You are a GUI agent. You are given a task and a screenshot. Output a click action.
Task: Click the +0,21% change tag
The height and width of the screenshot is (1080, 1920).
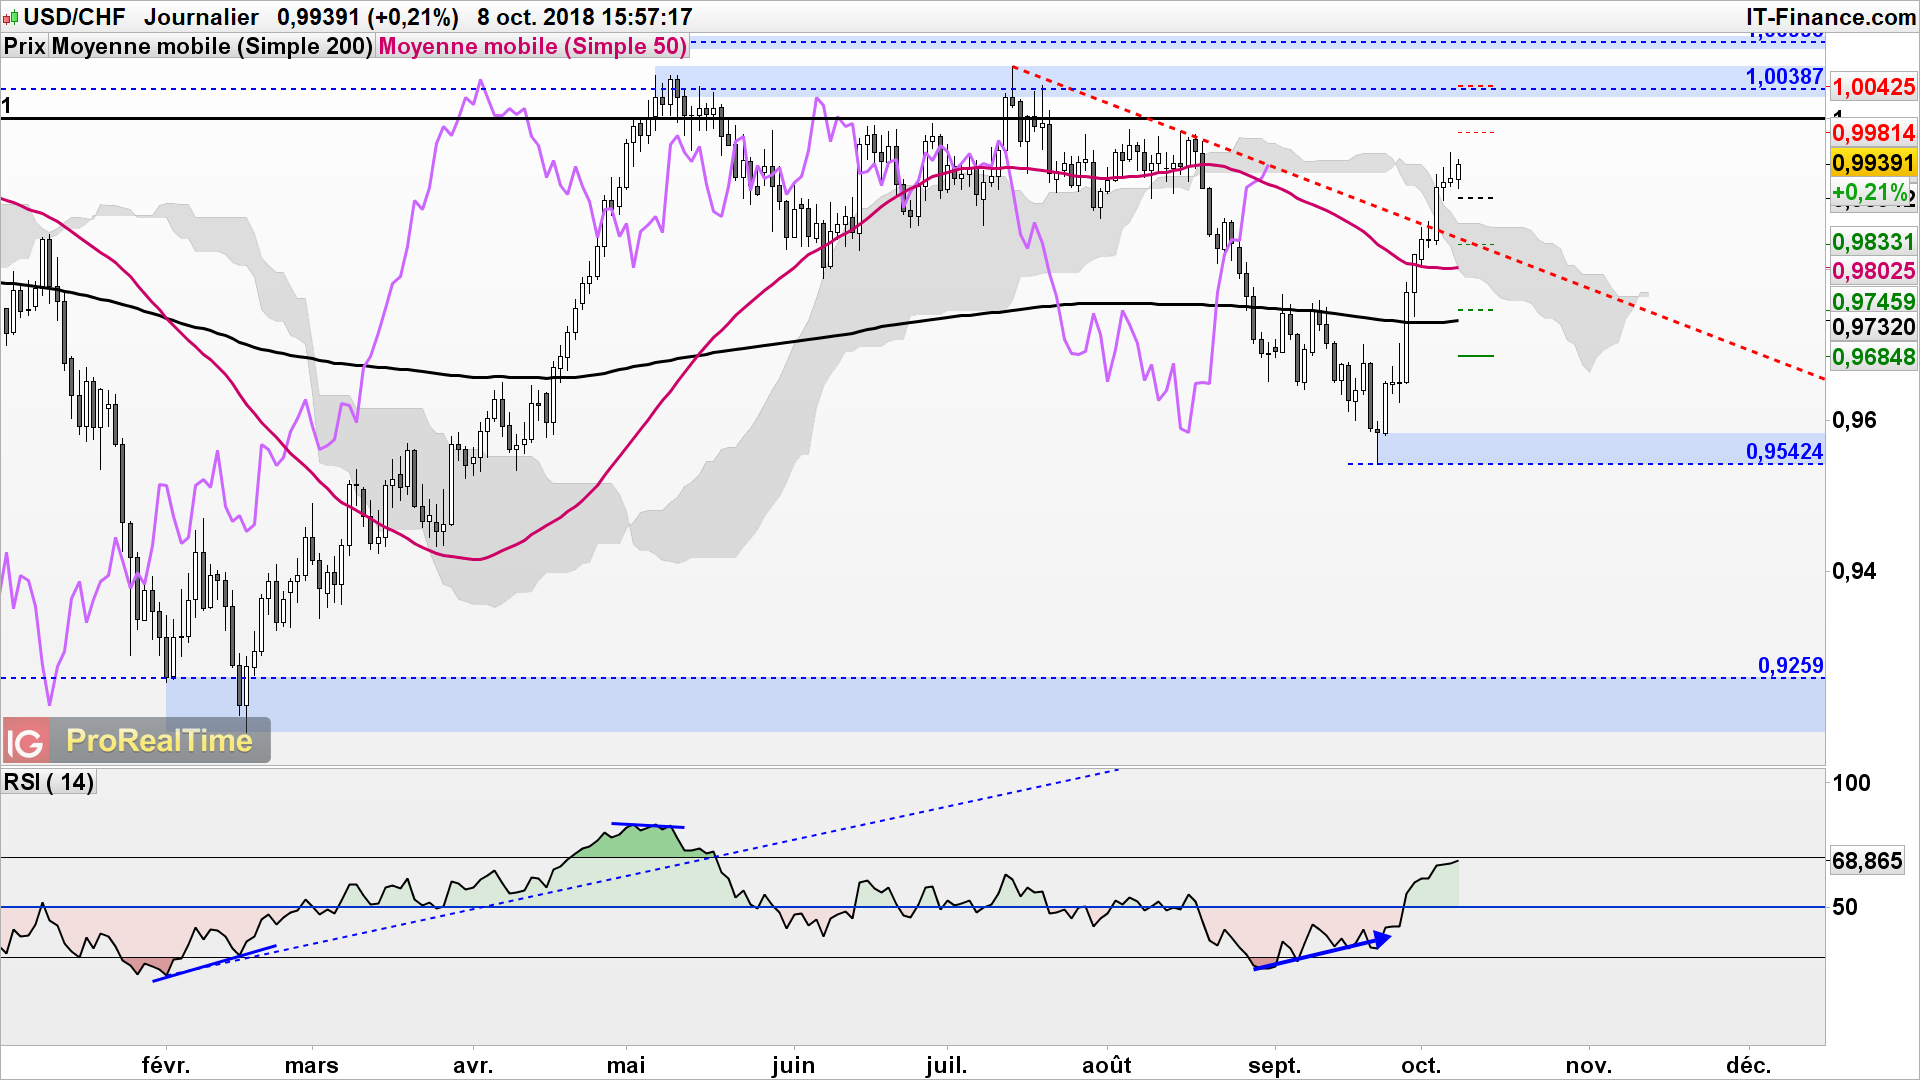[1870, 192]
